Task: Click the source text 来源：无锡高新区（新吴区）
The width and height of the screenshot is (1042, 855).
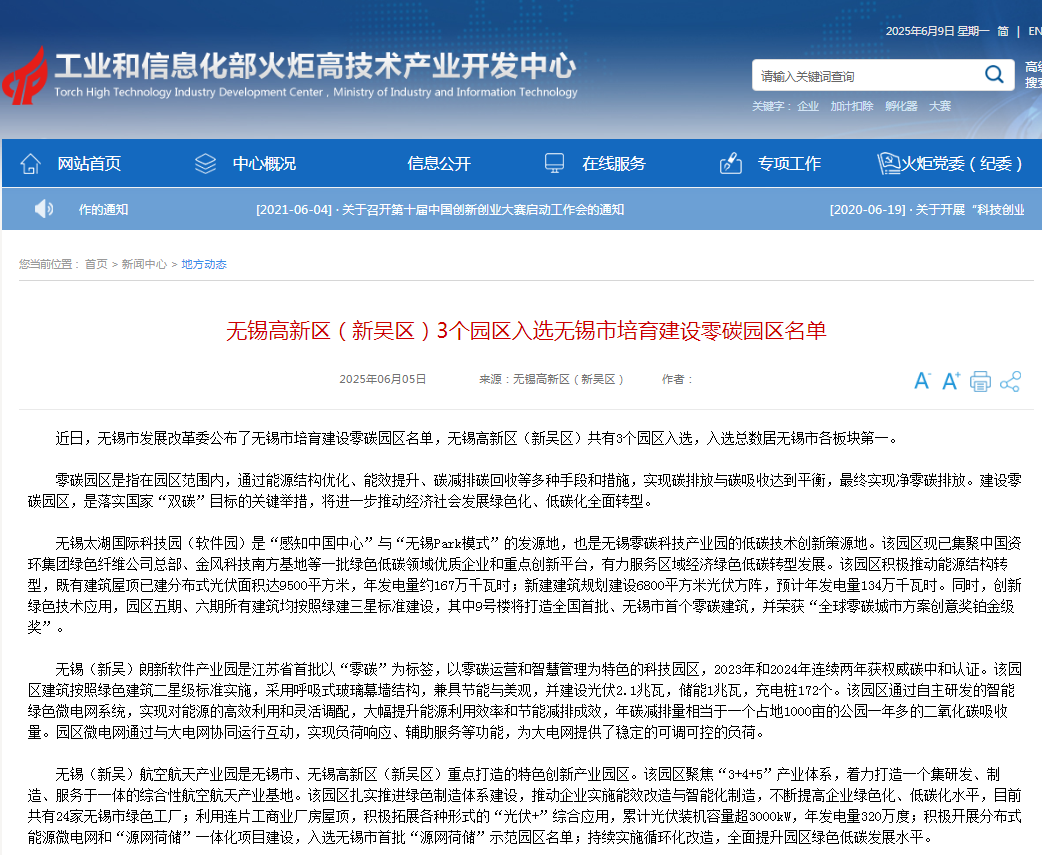Action: (552, 379)
